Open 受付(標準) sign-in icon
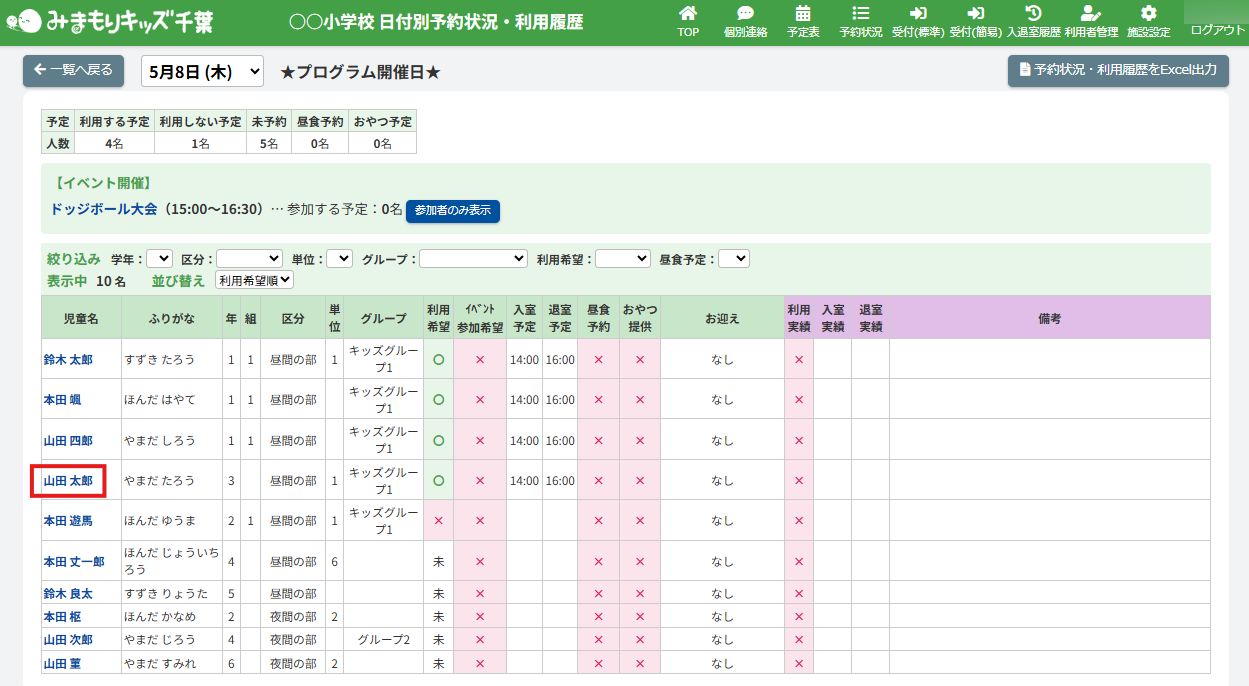This screenshot has width=1249, height=686. (x=918, y=14)
